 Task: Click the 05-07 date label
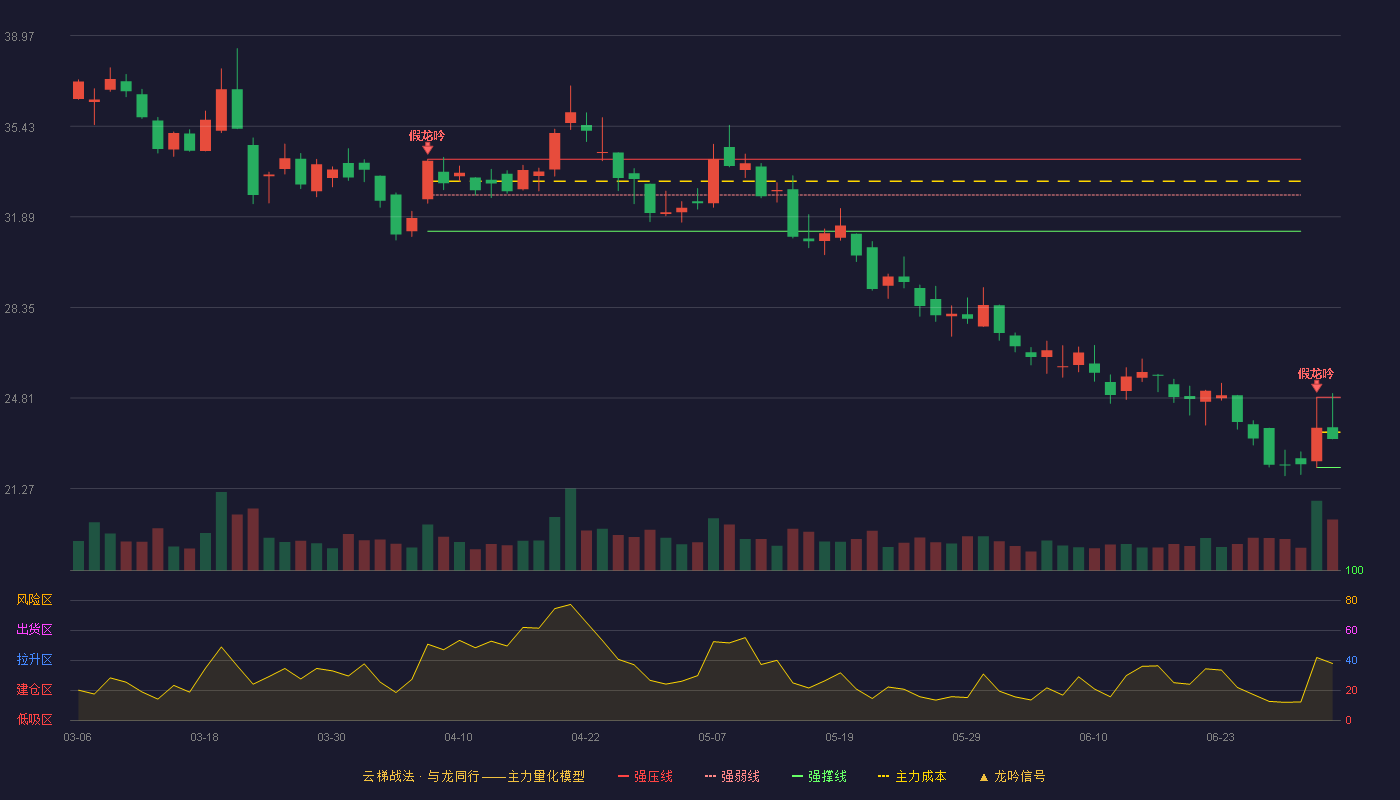pyautogui.click(x=712, y=737)
